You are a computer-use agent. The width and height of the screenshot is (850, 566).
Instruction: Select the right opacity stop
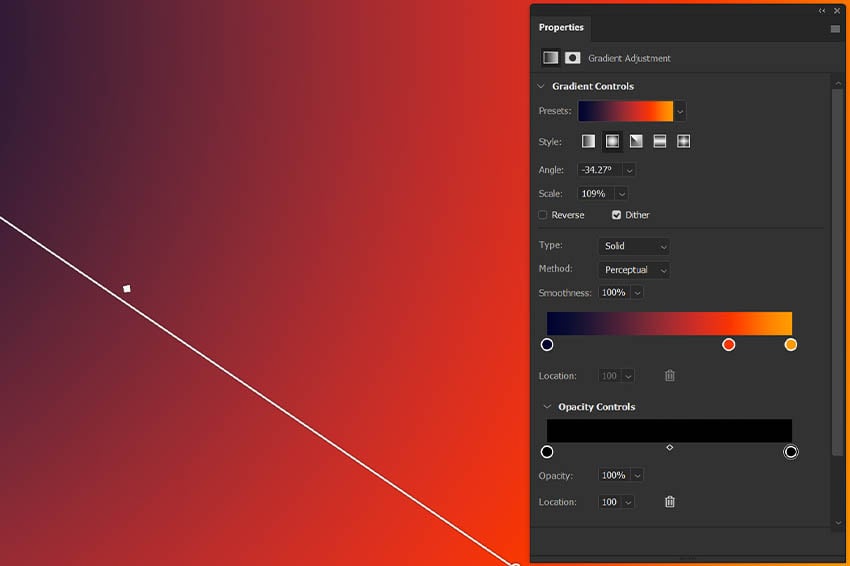pyautogui.click(x=791, y=452)
